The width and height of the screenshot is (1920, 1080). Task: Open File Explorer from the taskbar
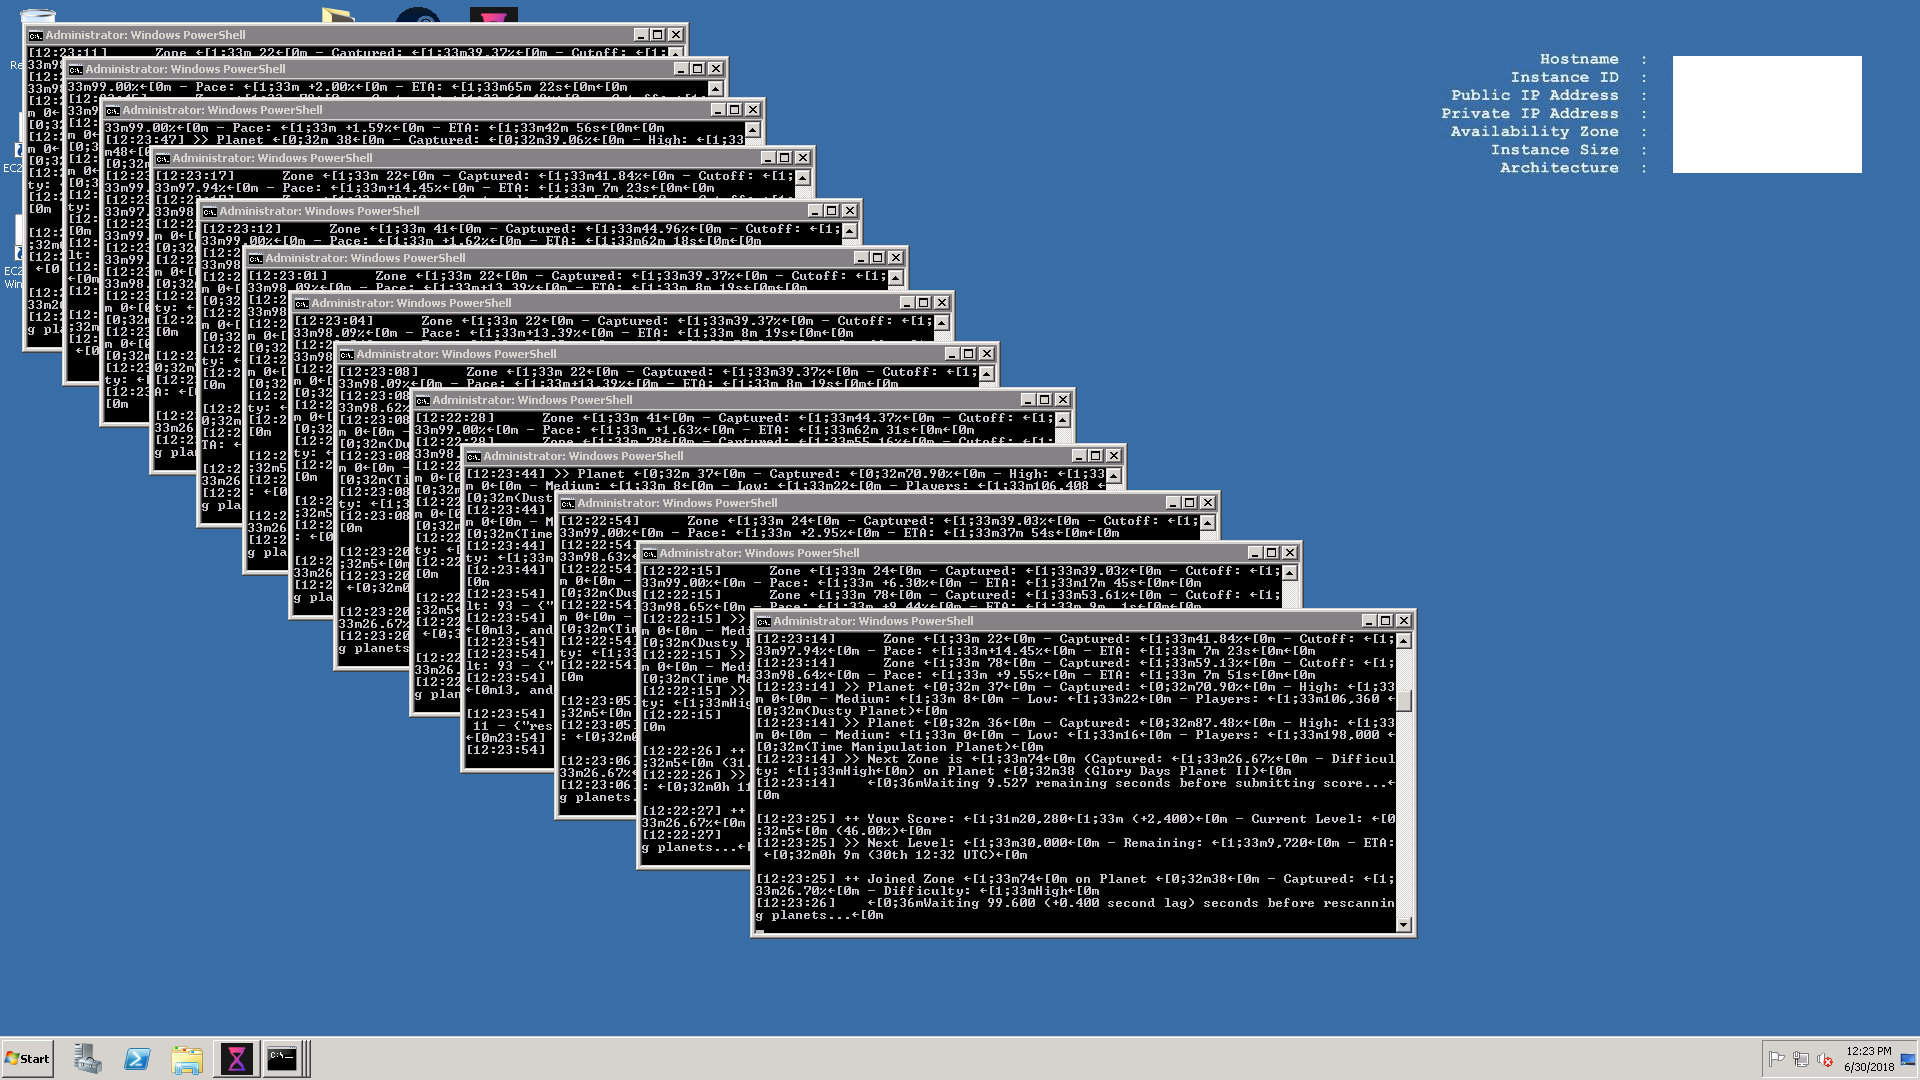pyautogui.click(x=186, y=1058)
